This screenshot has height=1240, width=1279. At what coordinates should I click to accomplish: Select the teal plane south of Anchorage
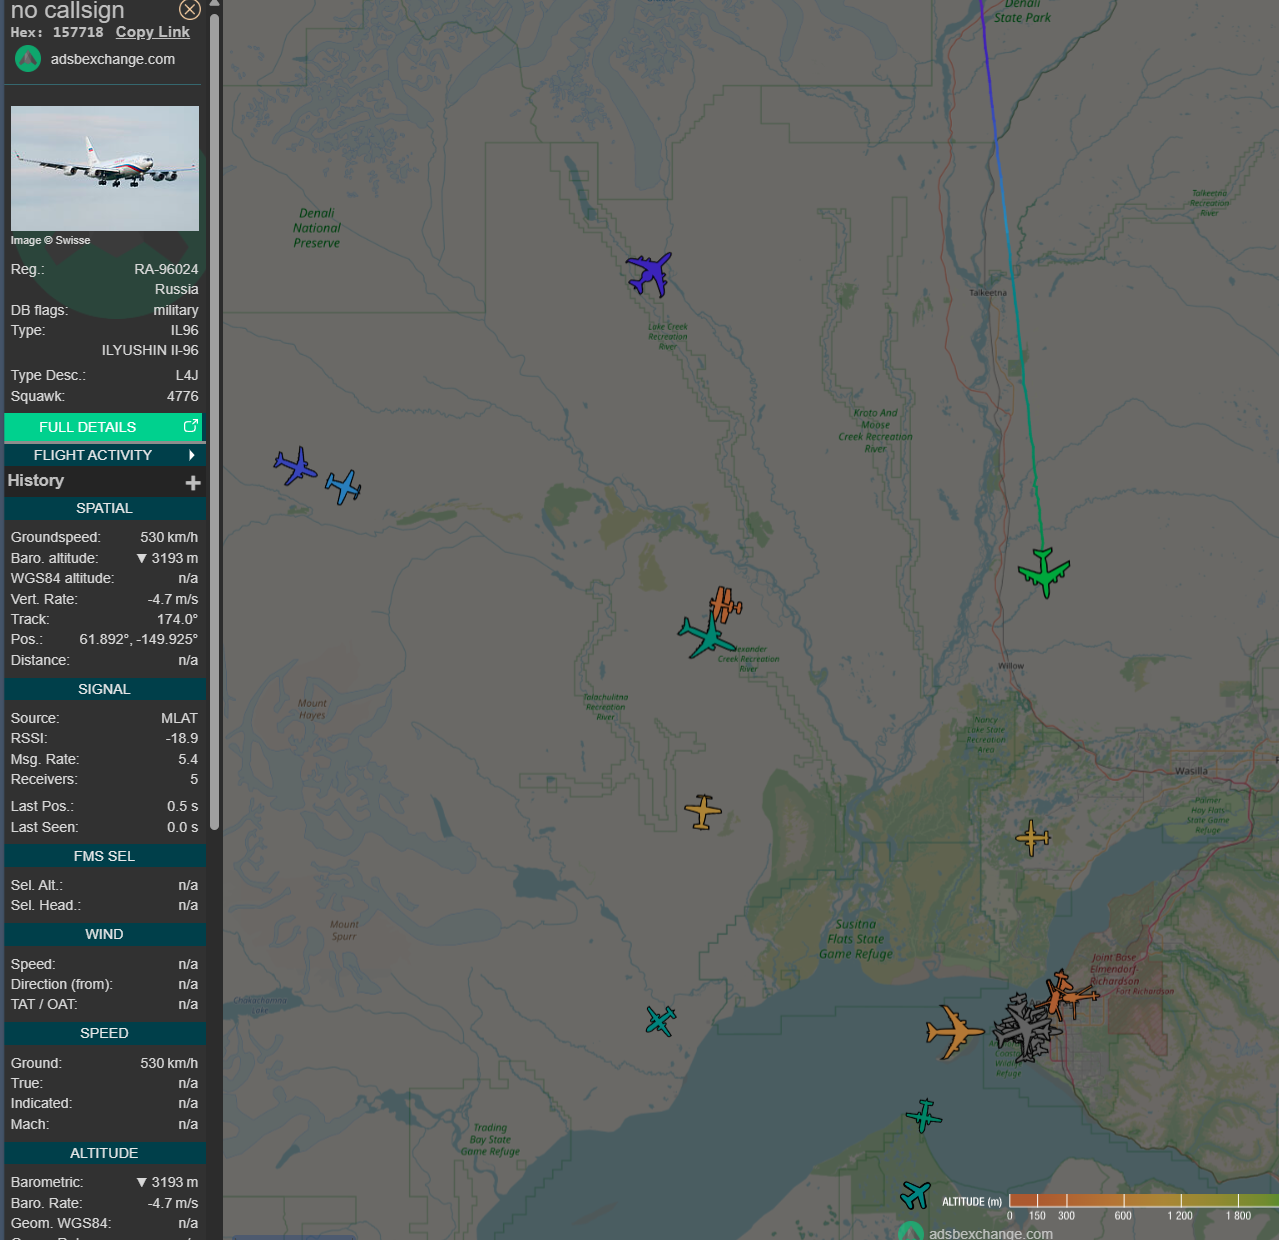(x=924, y=1115)
